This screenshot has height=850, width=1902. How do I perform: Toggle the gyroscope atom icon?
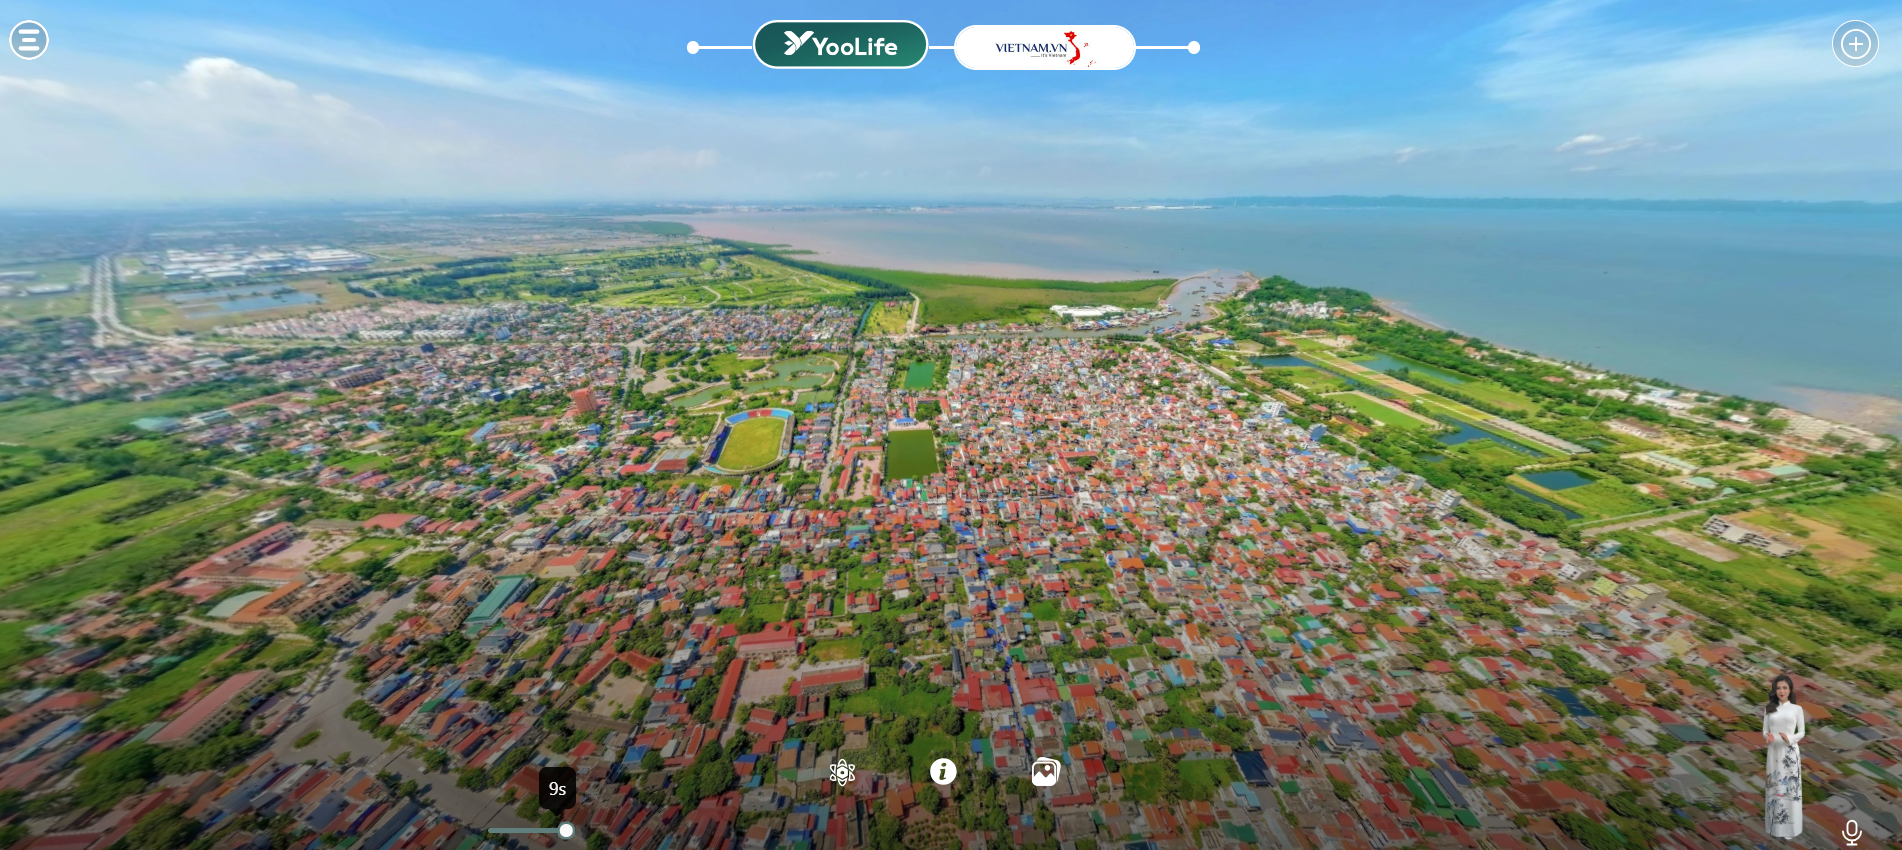(x=842, y=772)
